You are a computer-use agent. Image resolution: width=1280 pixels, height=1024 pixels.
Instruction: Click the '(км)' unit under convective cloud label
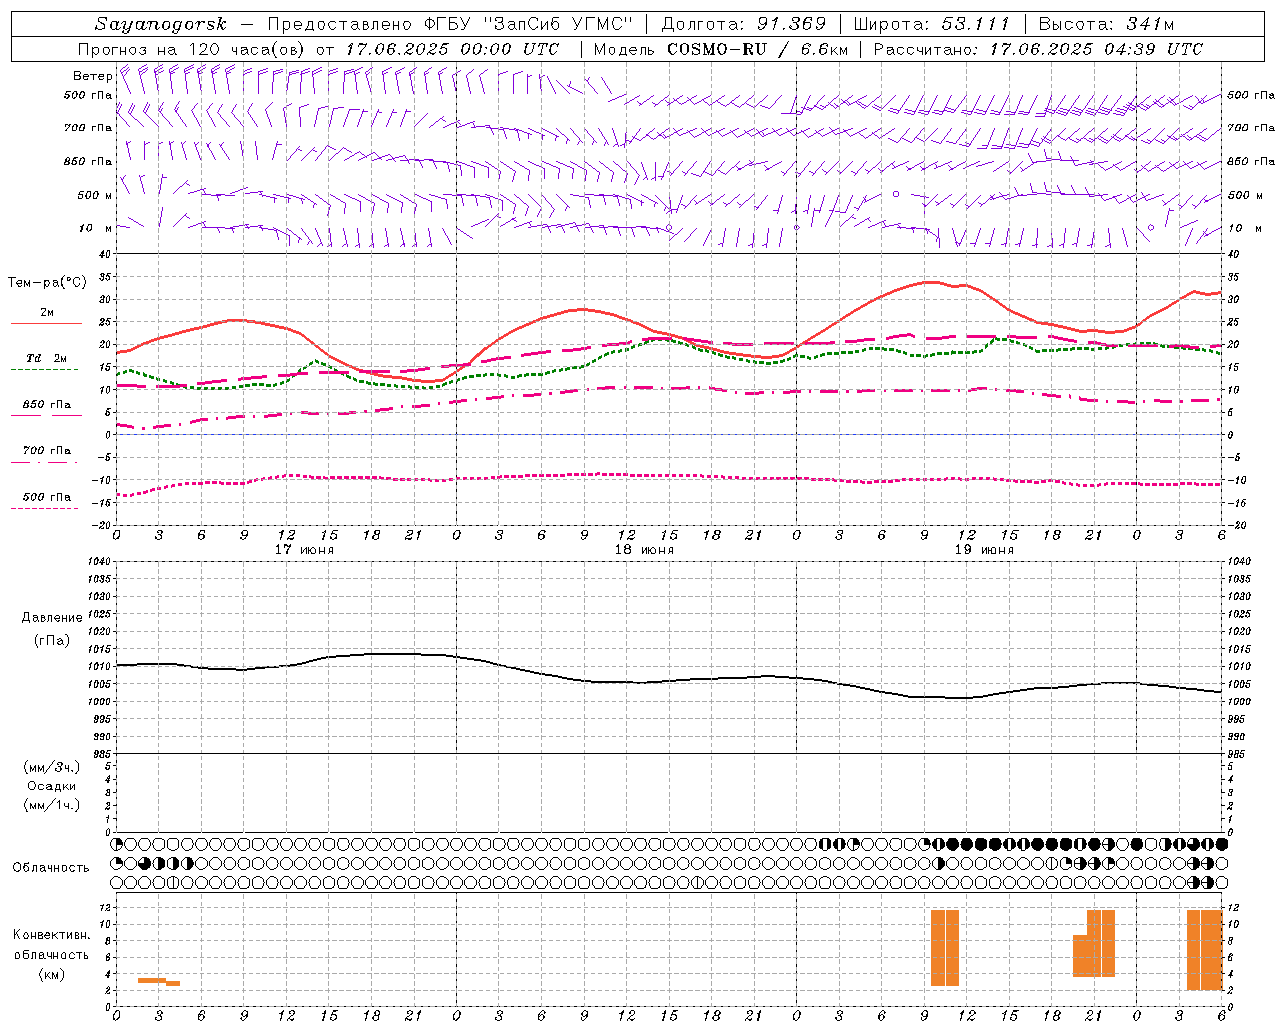click(x=52, y=974)
